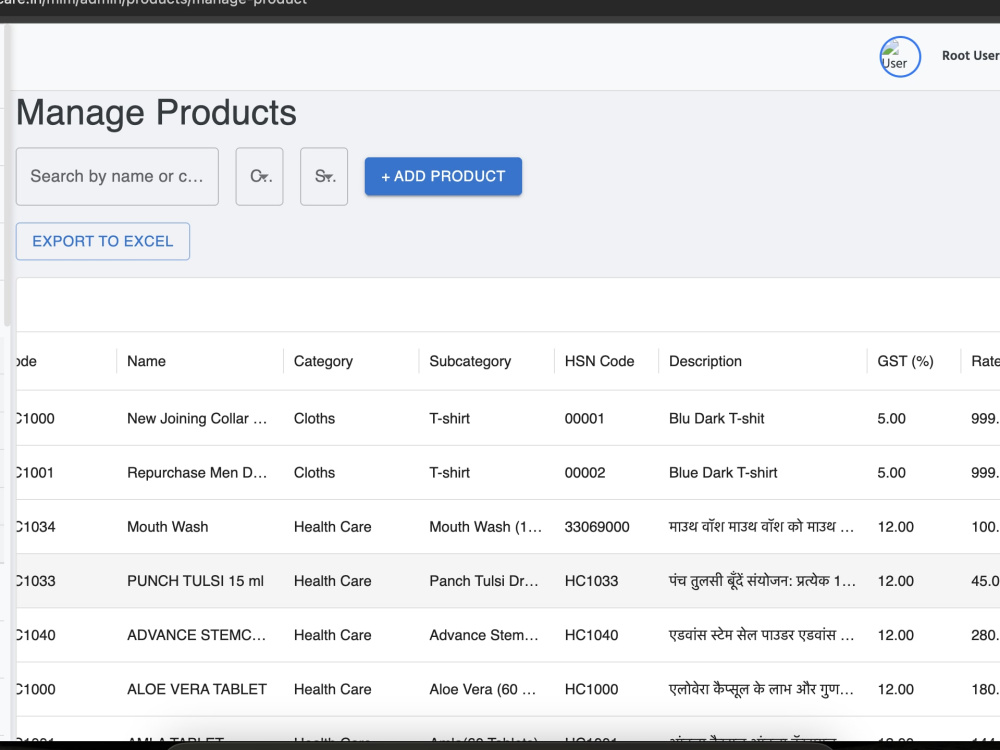The width and height of the screenshot is (1000, 750).
Task: Focus the Search by name or code field
Action: (117, 177)
